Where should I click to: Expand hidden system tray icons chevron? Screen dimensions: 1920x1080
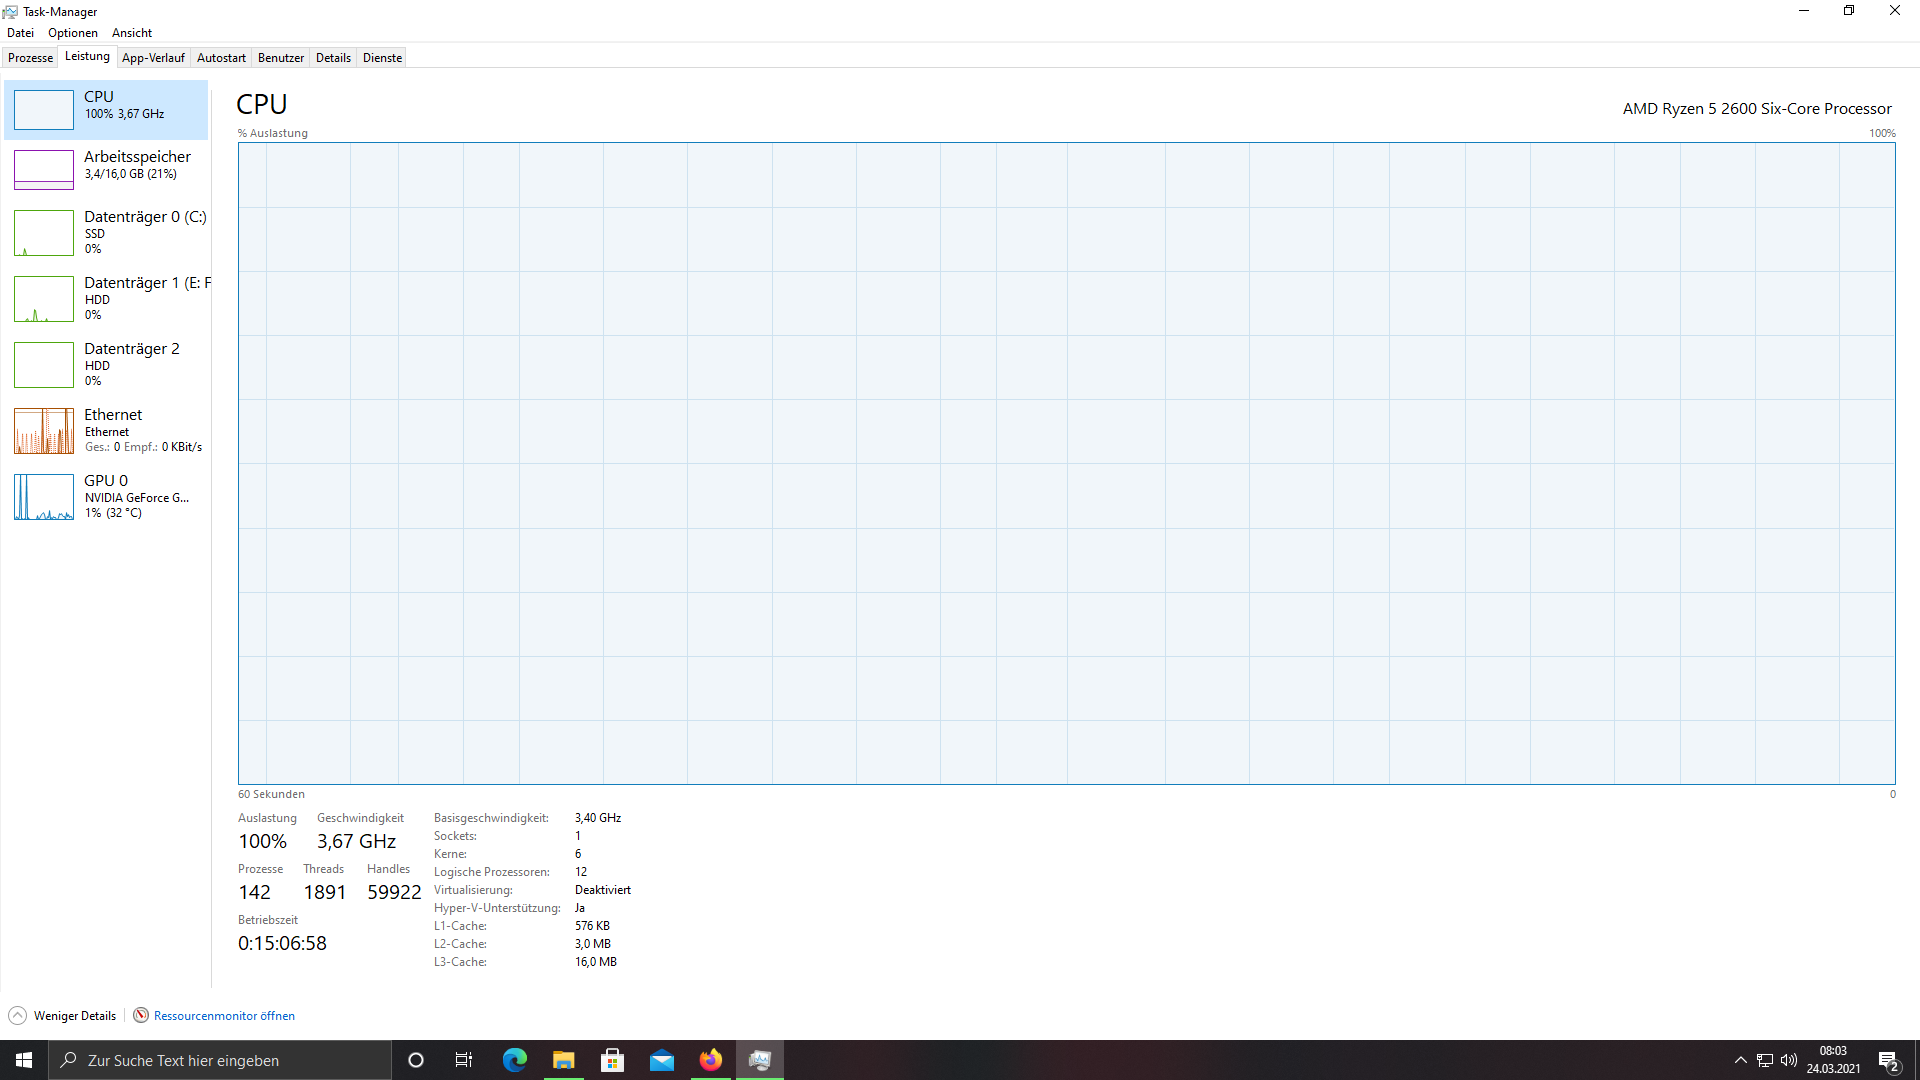[1740, 1060]
